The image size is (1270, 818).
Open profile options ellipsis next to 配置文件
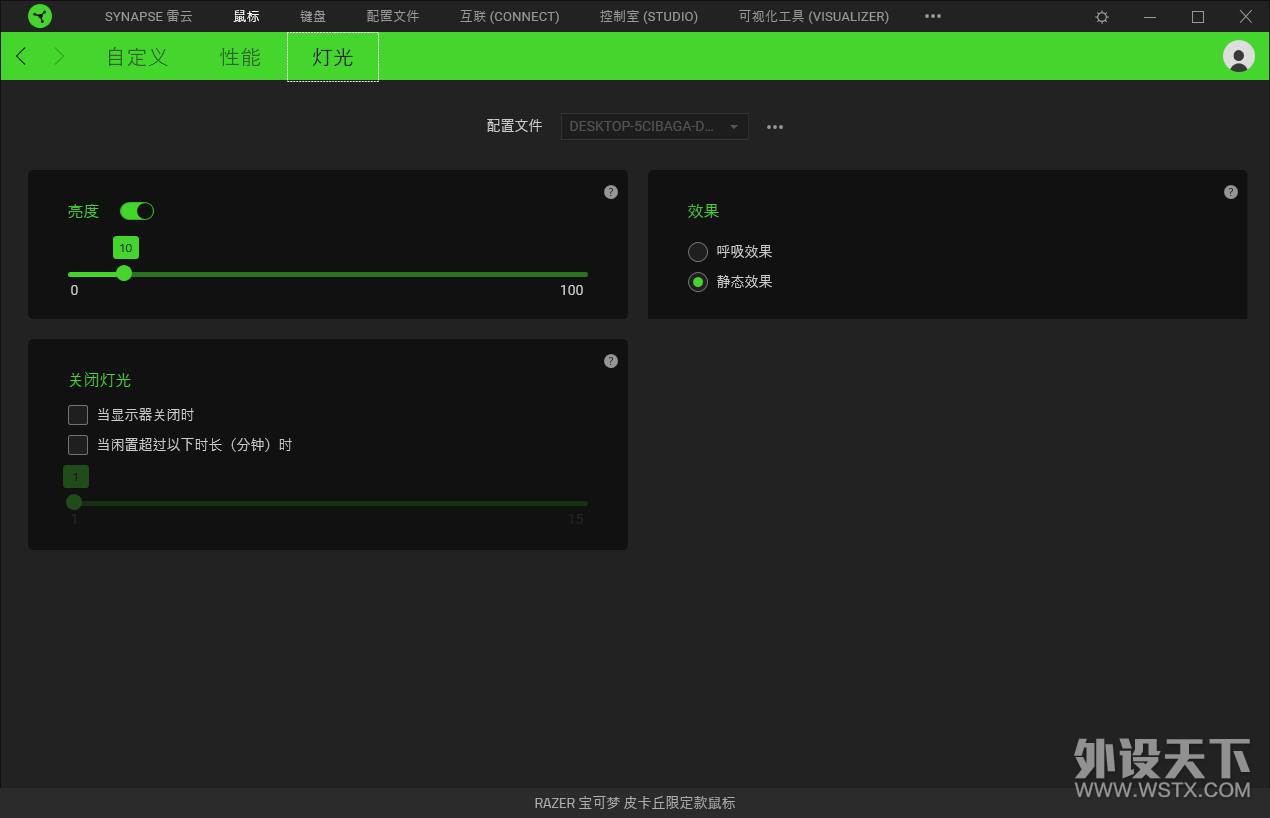[x=775, y=127]
